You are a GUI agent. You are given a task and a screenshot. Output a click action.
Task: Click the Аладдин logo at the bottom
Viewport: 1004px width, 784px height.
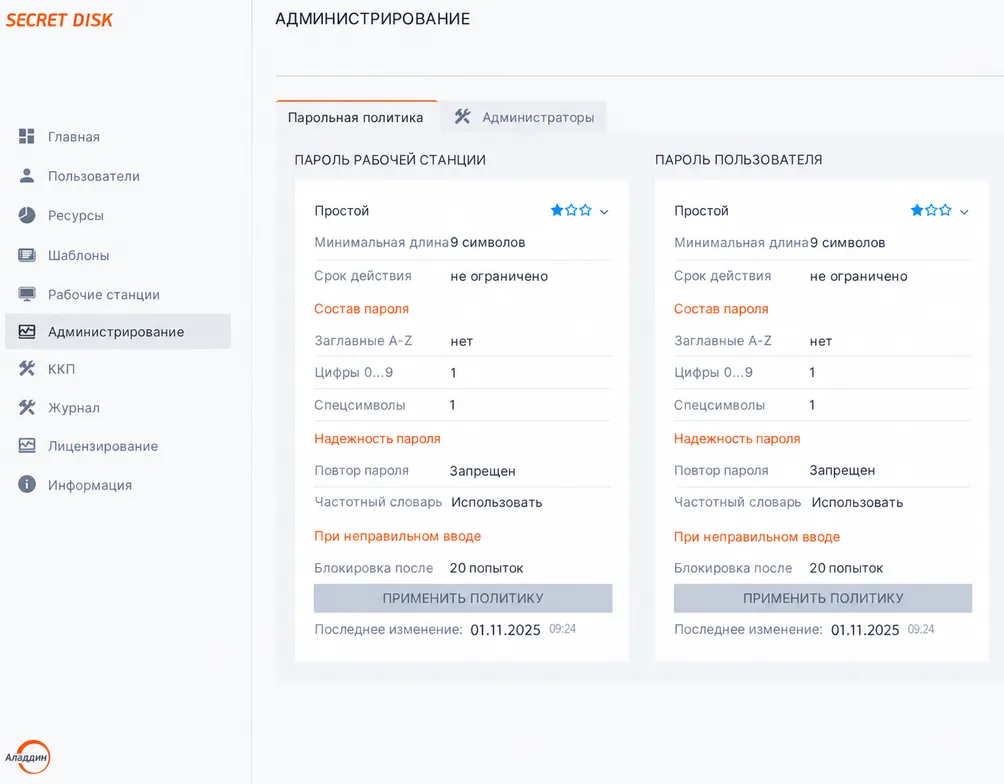[28, 756]
